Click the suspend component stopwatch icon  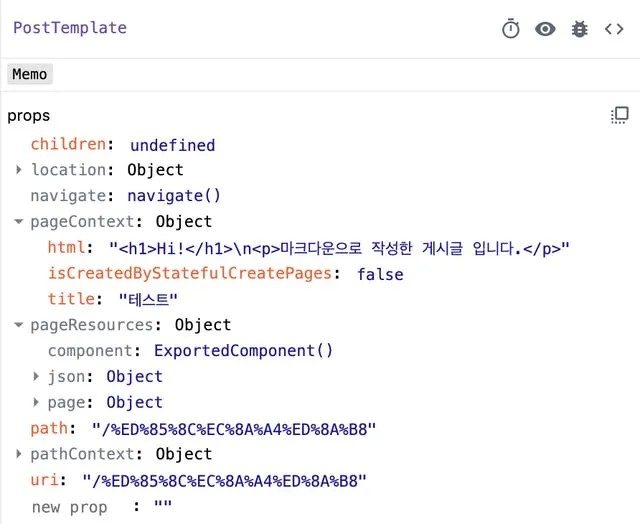pyautogui.click(x=511, y=29)
